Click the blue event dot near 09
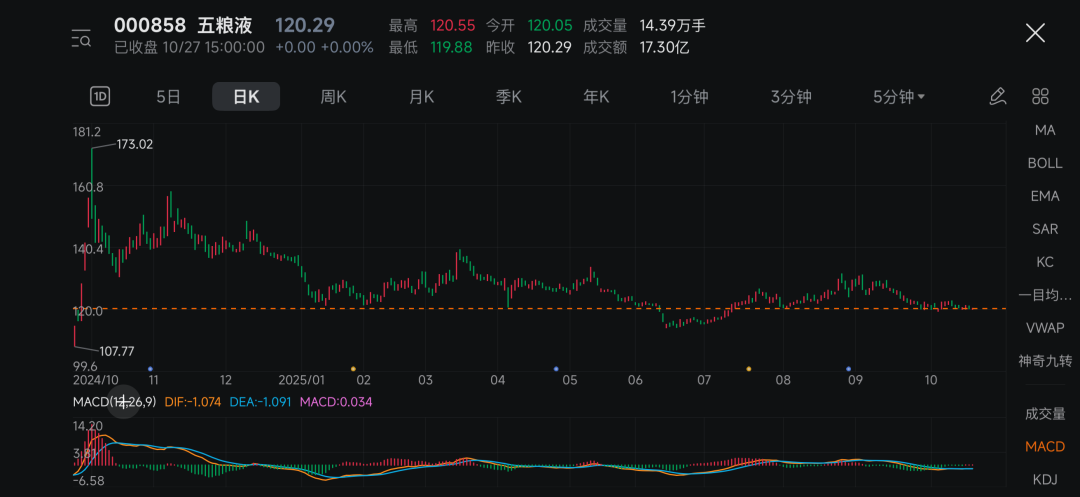Image resolution: width=1080 pixels, height=497 pixels. click(x=849, y=369)
